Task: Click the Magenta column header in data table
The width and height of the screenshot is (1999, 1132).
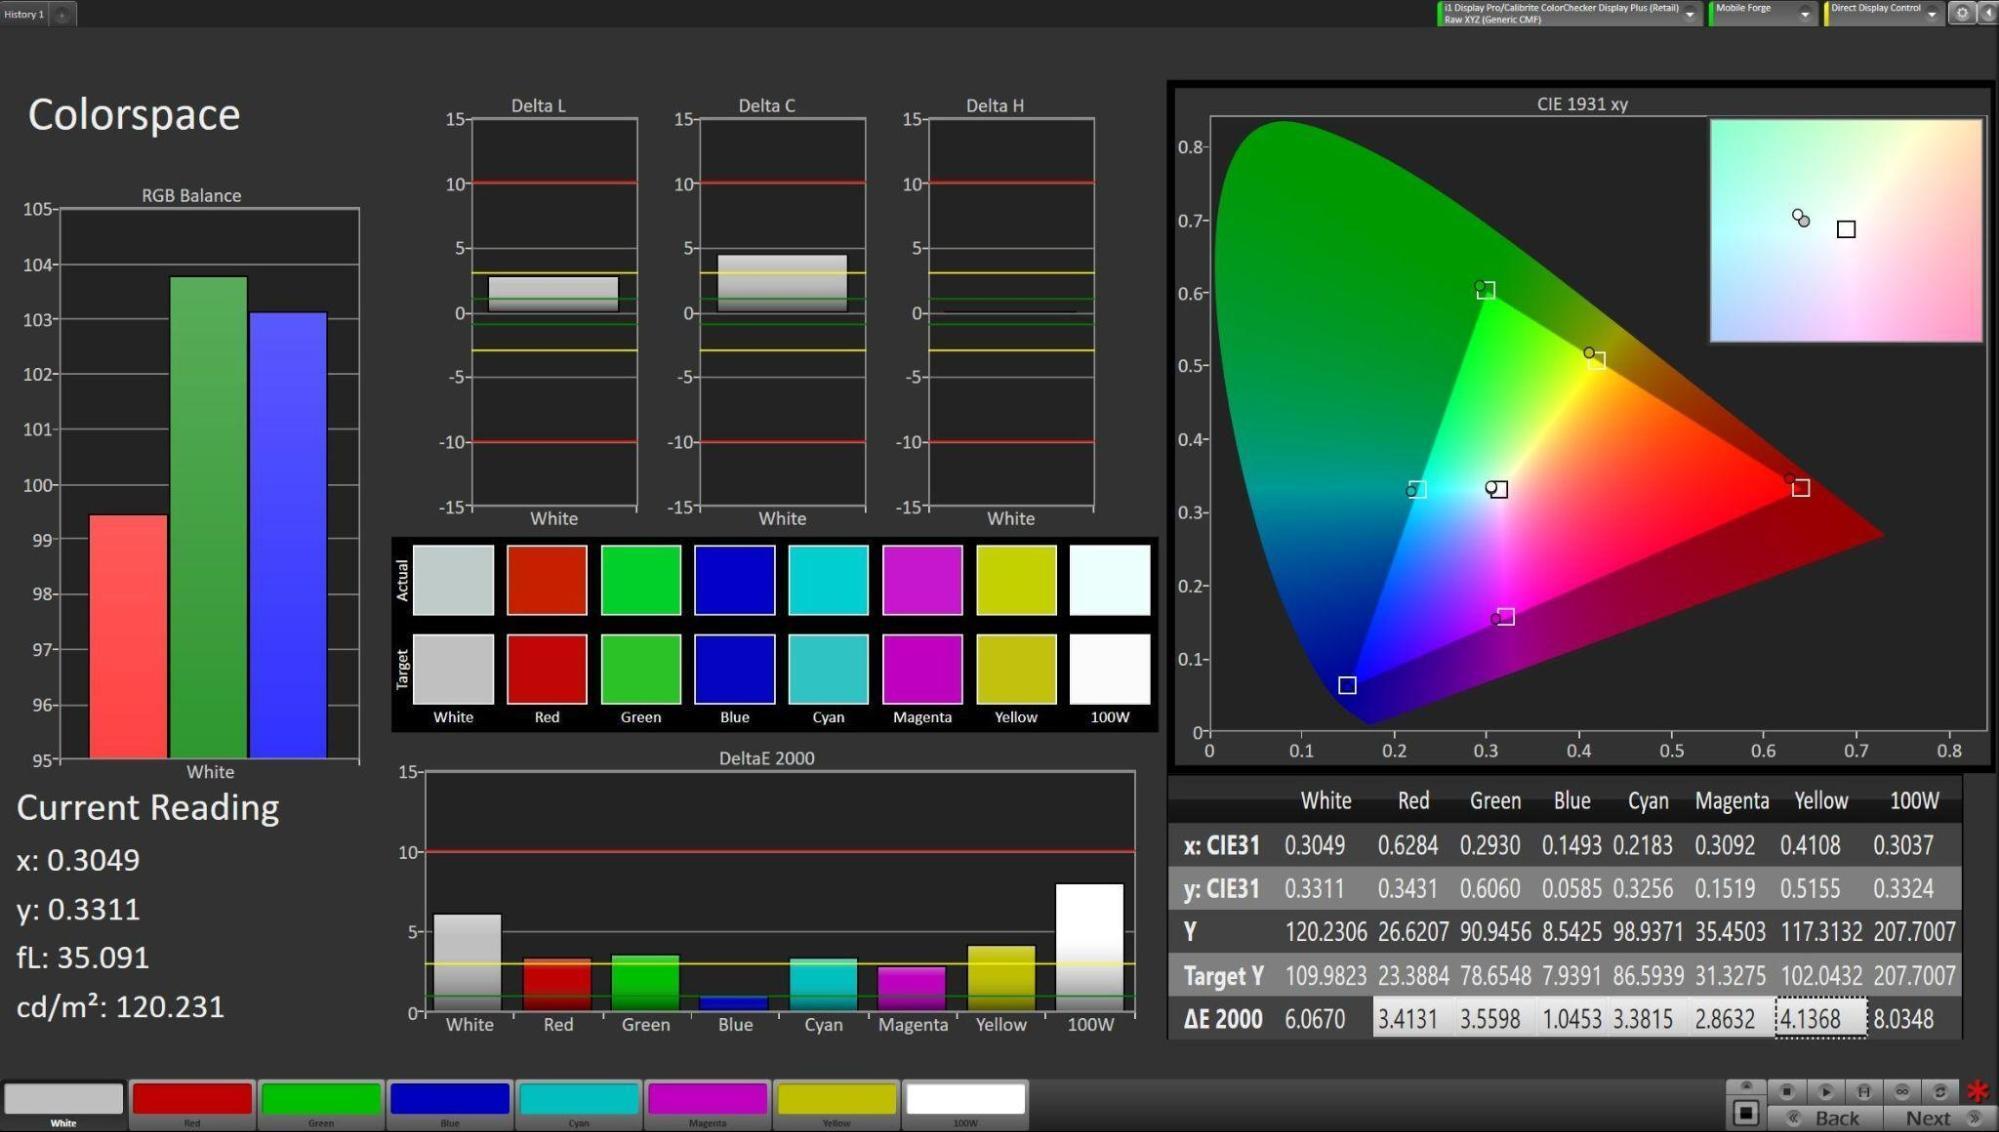Action: (1732, 801)
